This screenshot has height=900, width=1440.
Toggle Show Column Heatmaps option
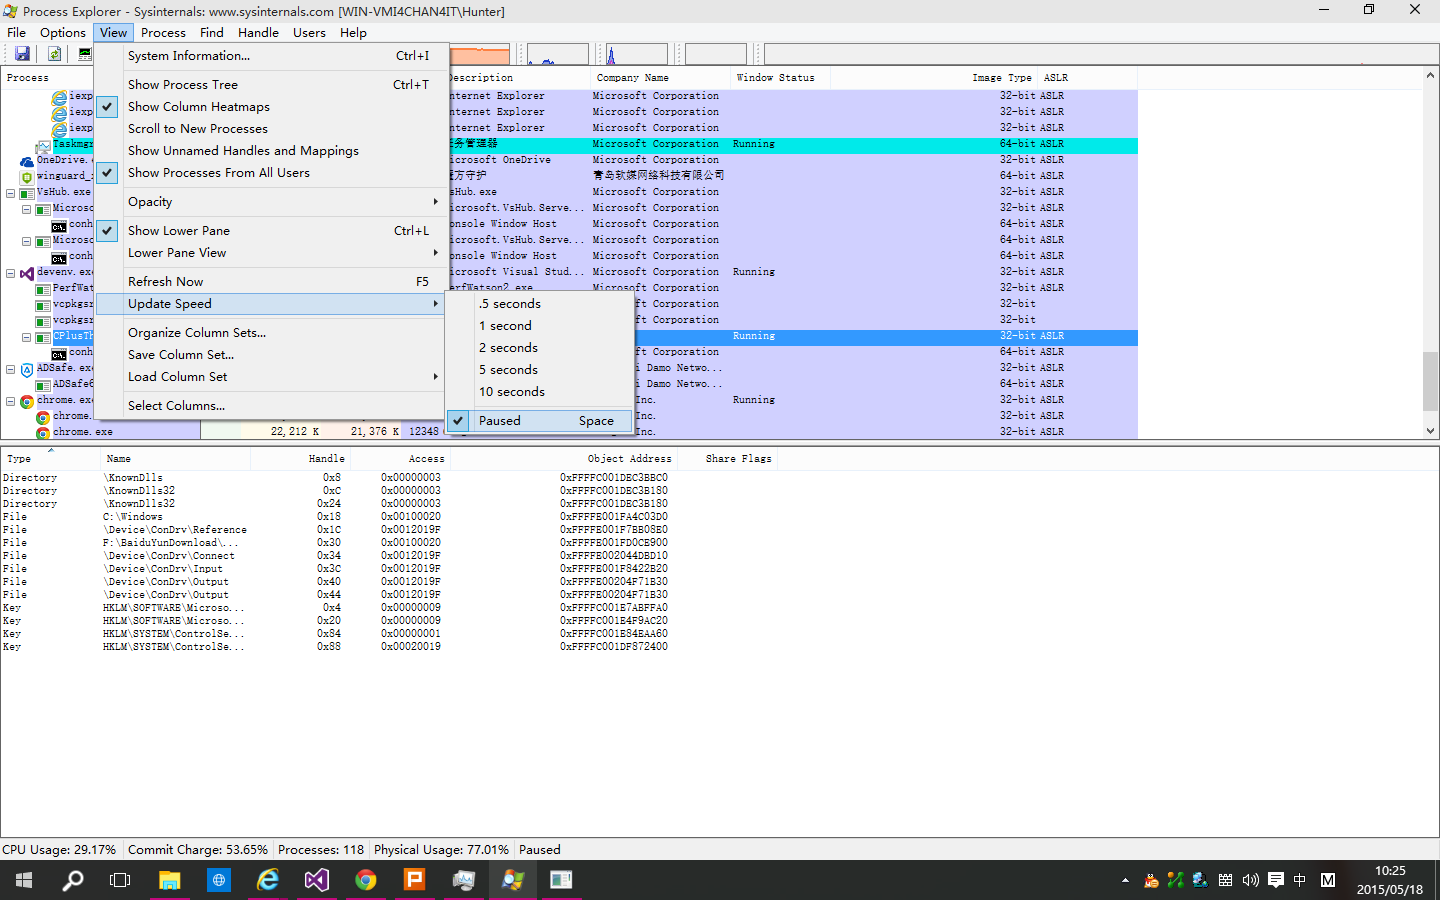(271, 107)
